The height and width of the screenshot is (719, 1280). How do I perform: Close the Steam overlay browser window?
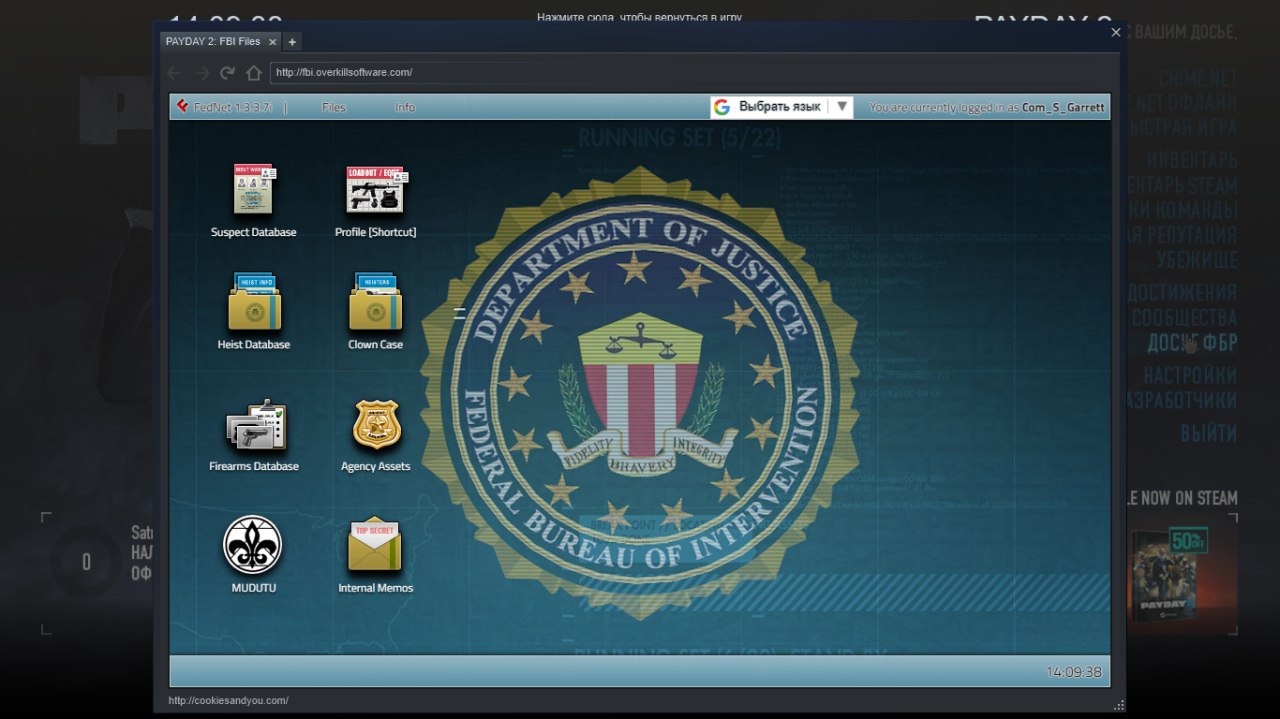1116,32
